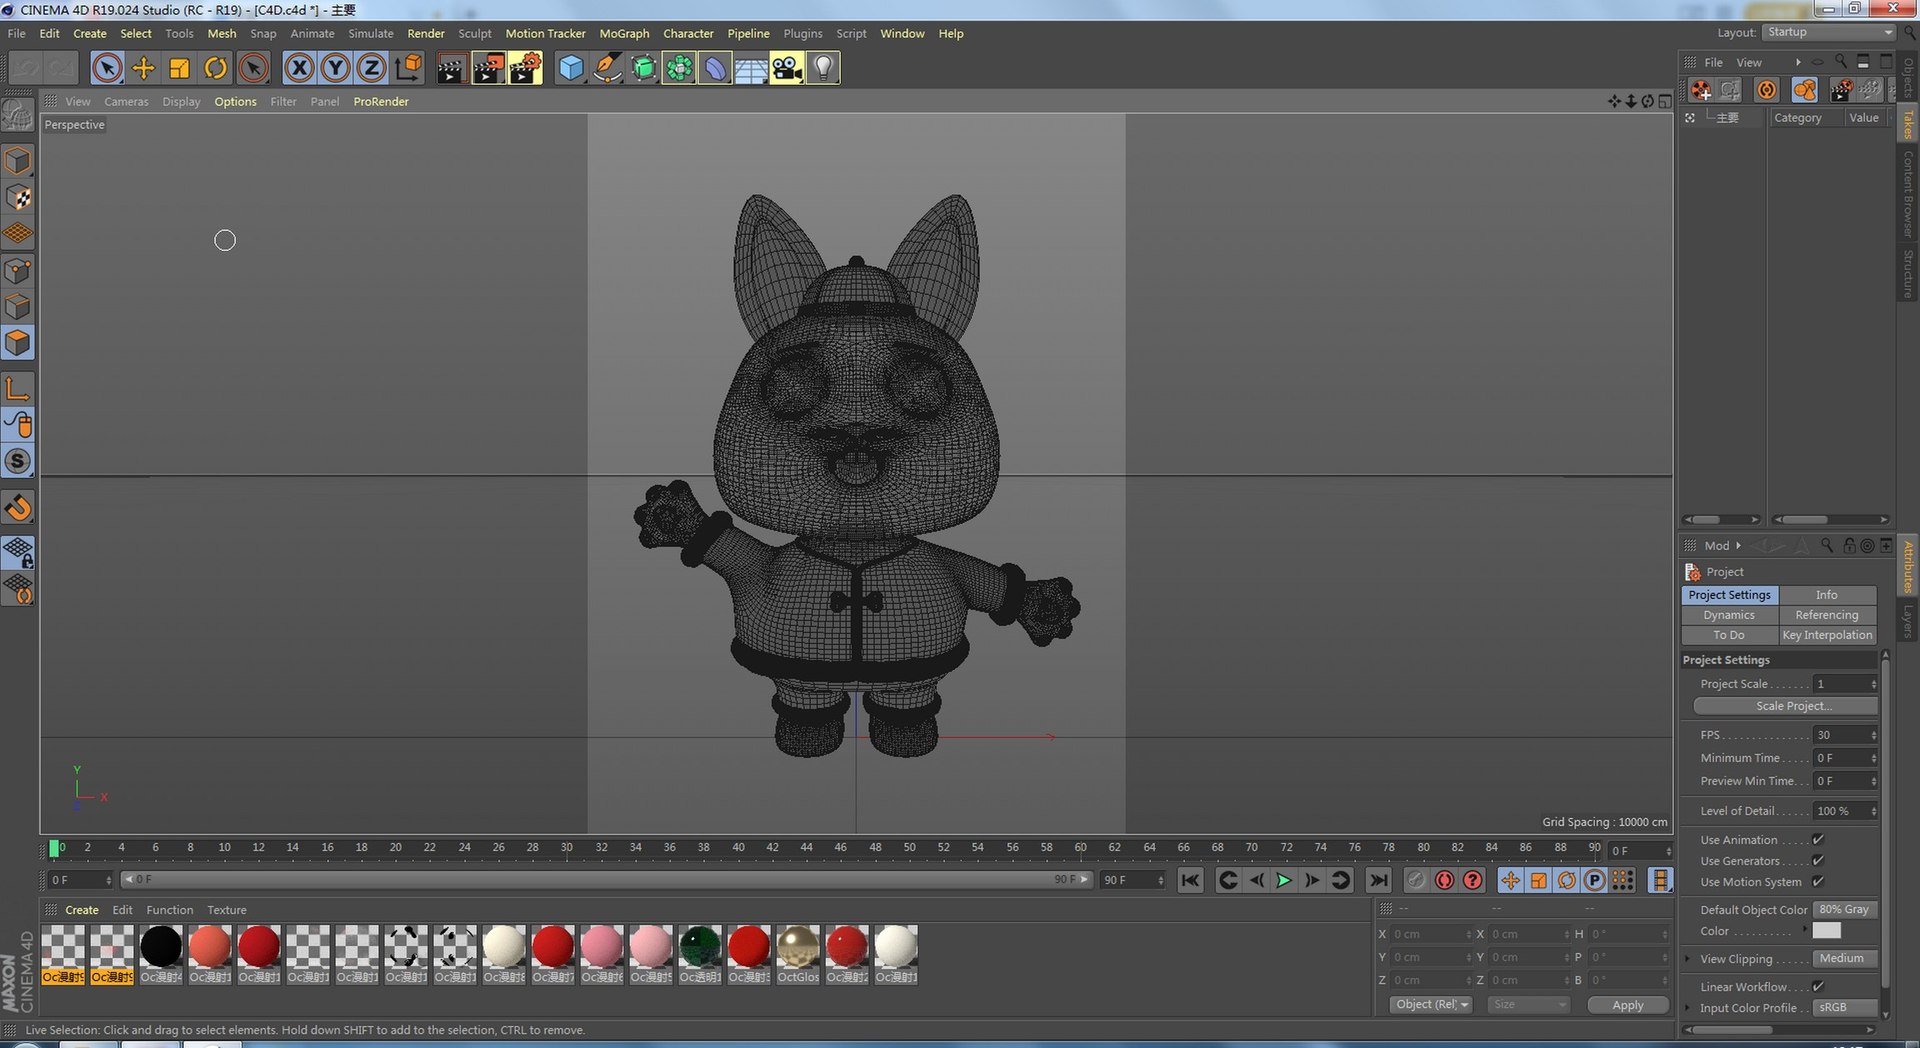Open Object (Rel) coordinate dropdown
This screenshot has width=1920, height=1048.
[x=1431, y=1005]
